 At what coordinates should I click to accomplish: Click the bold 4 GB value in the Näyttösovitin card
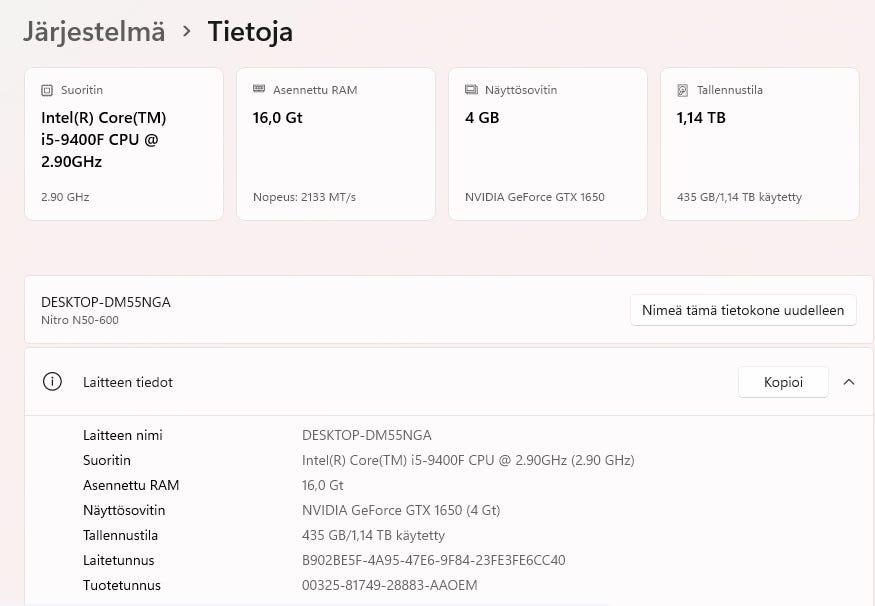(x=482, y=118)
